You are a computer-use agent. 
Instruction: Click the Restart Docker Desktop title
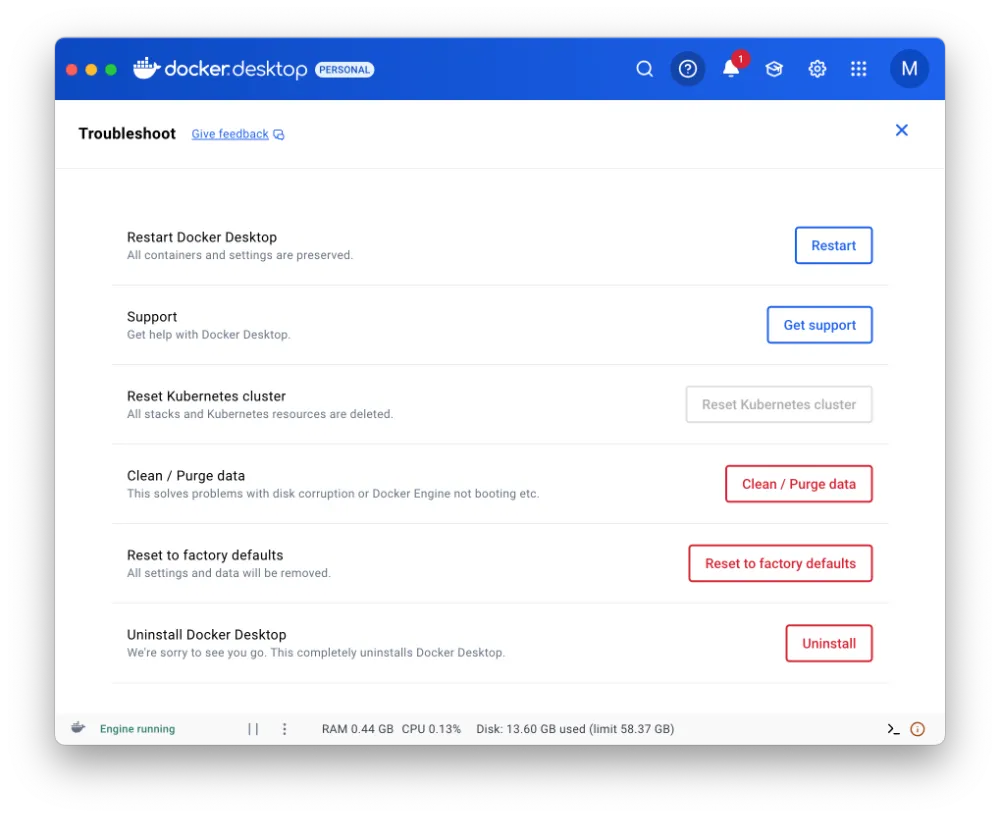click(x=202, y=237)
